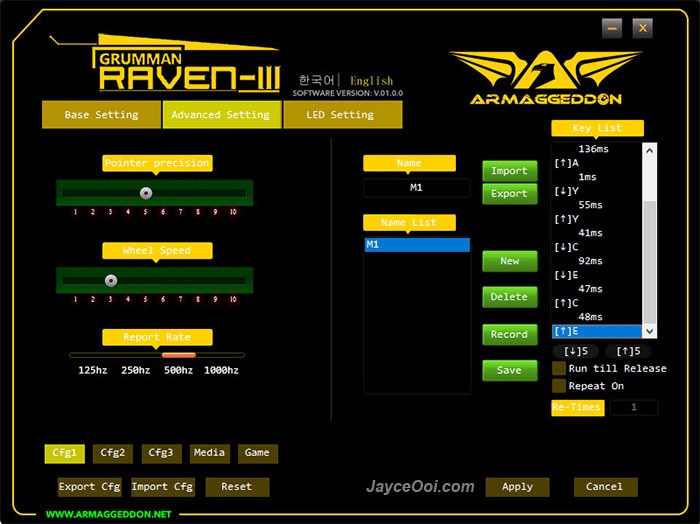The image size is (700, 524).
Task: Open the WWW.ARMAGGEDDON.NET link
Action: pos(108,514)
